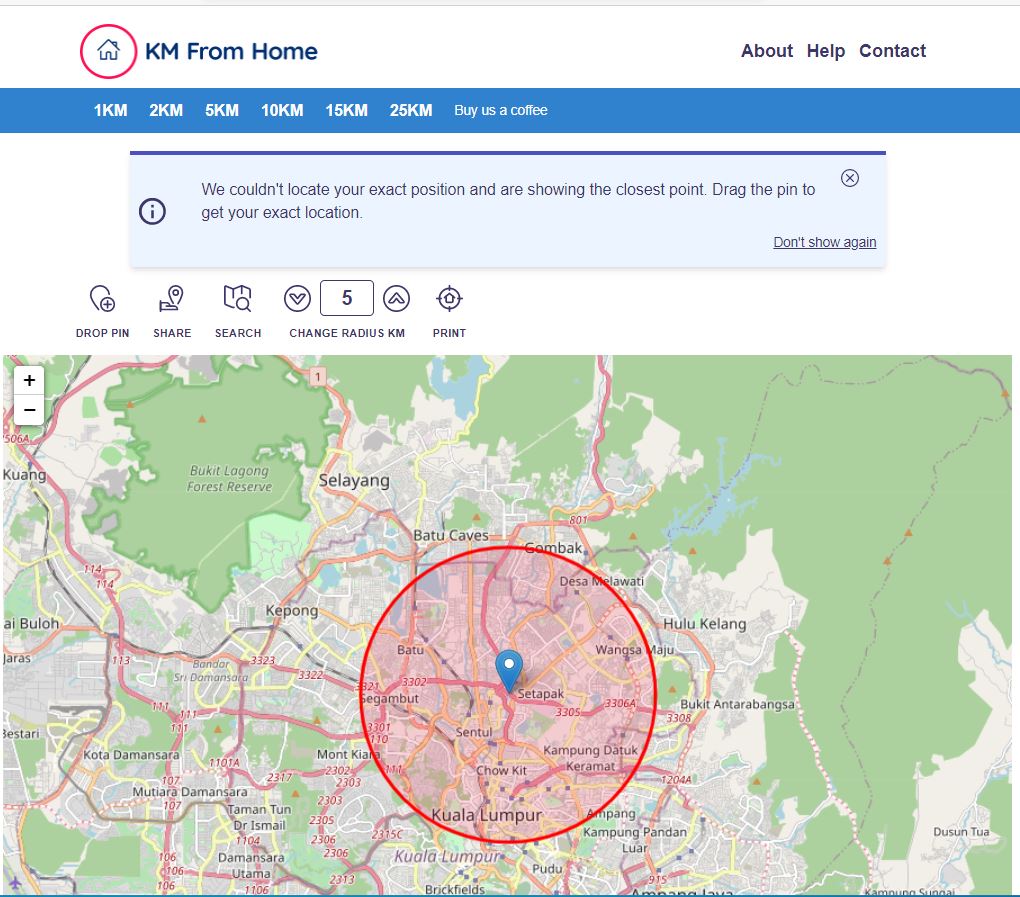Zoom out on the map

29,410
